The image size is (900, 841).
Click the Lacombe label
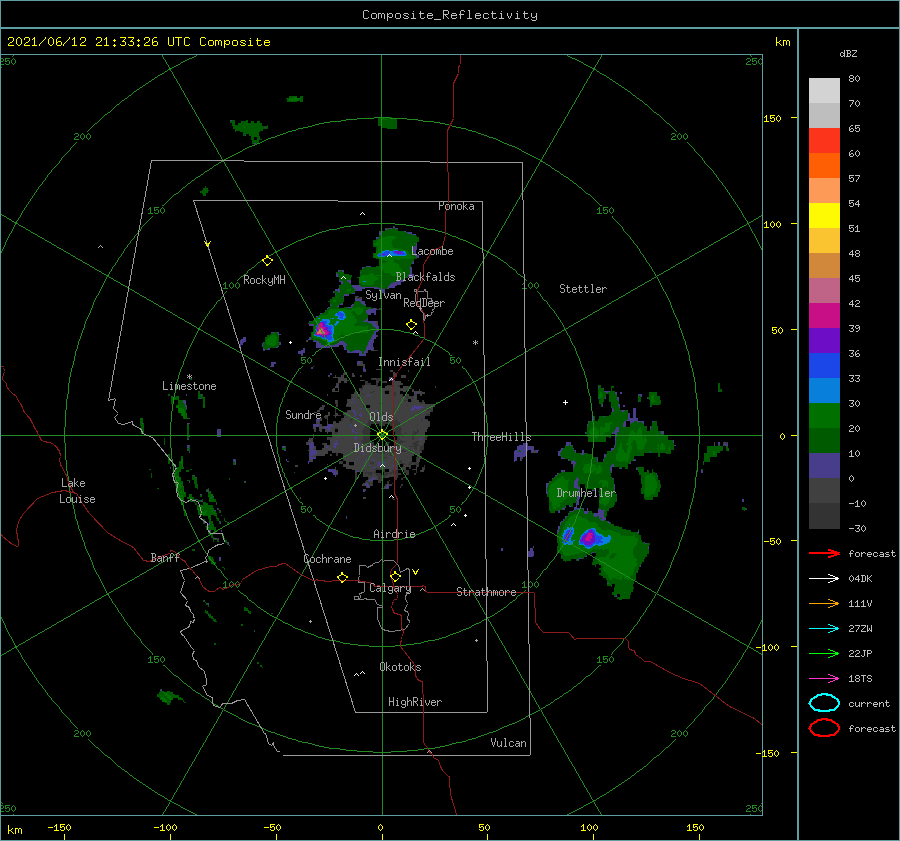[432, 251]
